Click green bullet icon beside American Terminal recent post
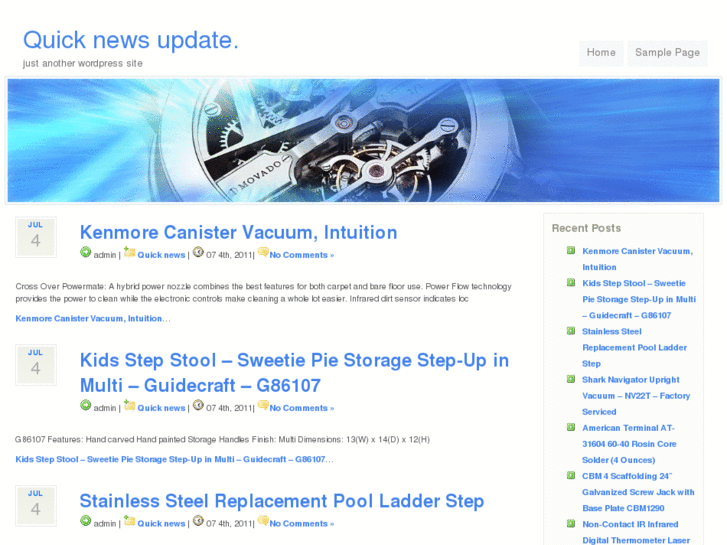727x545 pixels. click(x=571, y=427)
